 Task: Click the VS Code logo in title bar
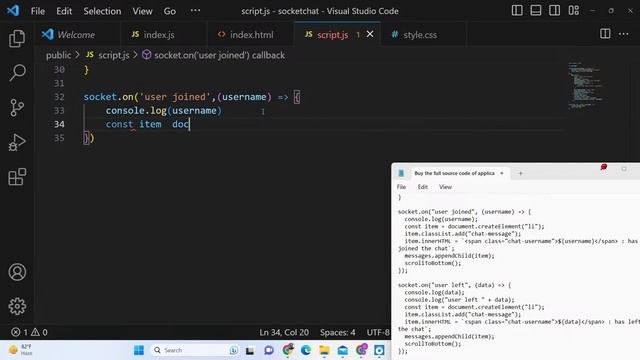(13, 10)
